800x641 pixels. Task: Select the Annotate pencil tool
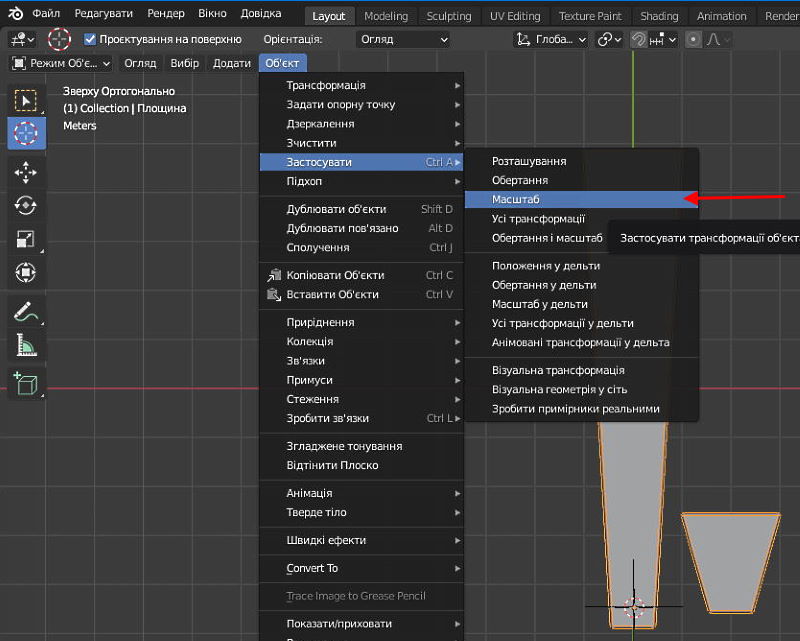26,311
